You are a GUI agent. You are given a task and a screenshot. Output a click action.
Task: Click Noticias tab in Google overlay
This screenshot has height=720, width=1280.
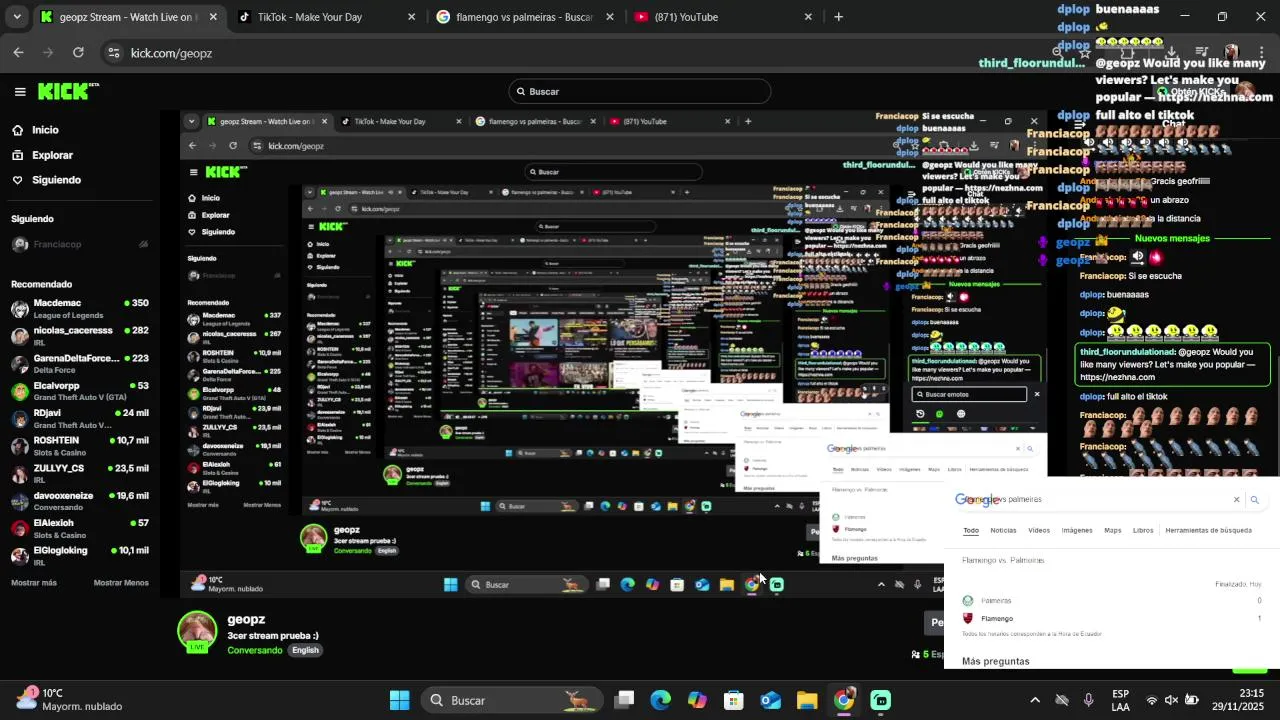point(1003,530)
